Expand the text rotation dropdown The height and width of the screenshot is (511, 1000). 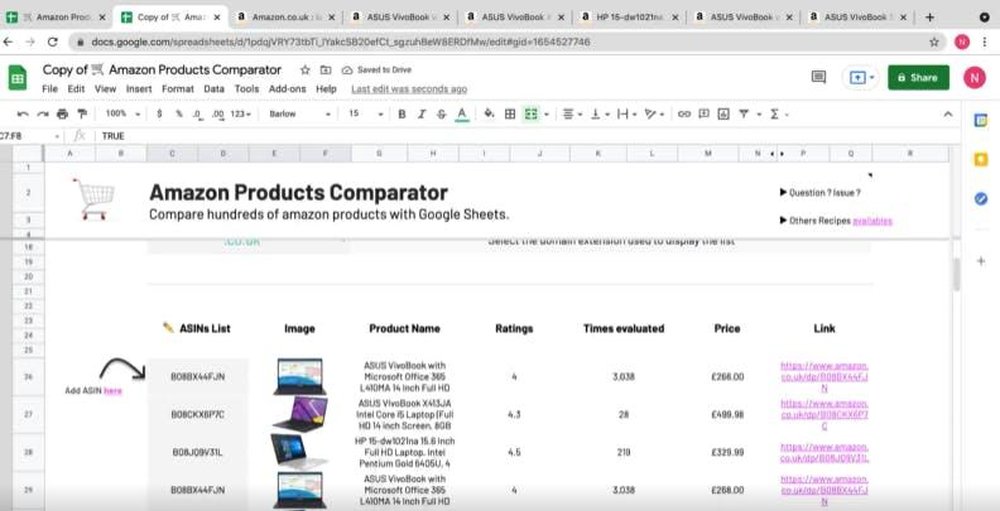point(654,114)
